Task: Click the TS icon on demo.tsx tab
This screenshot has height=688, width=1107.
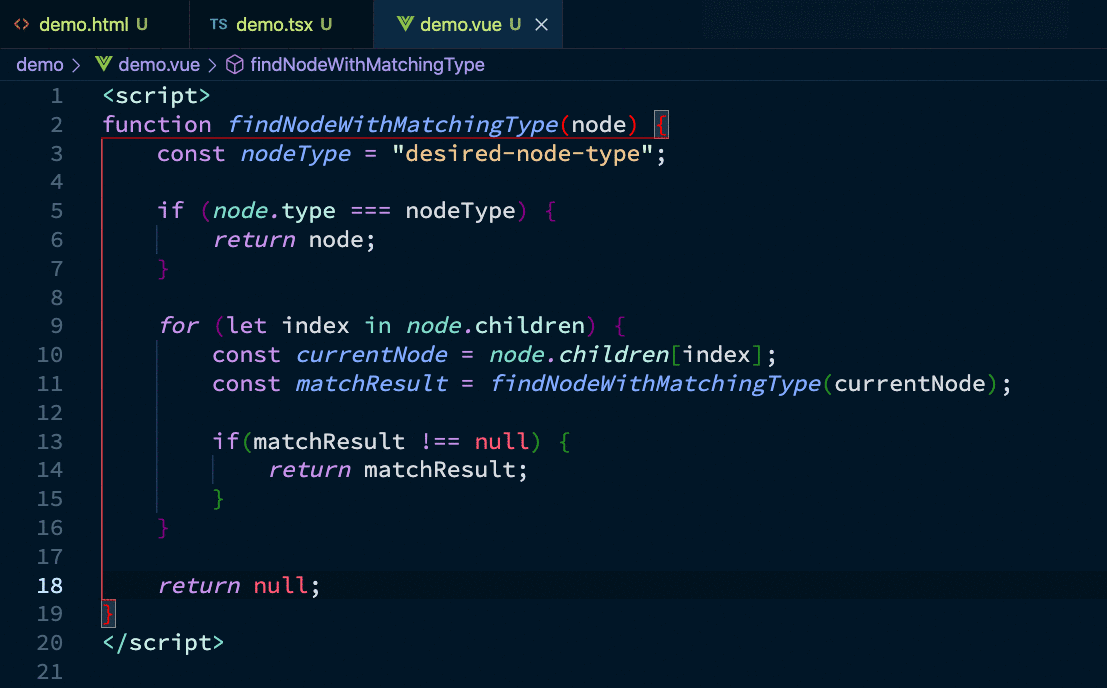Action: (218, 24)
